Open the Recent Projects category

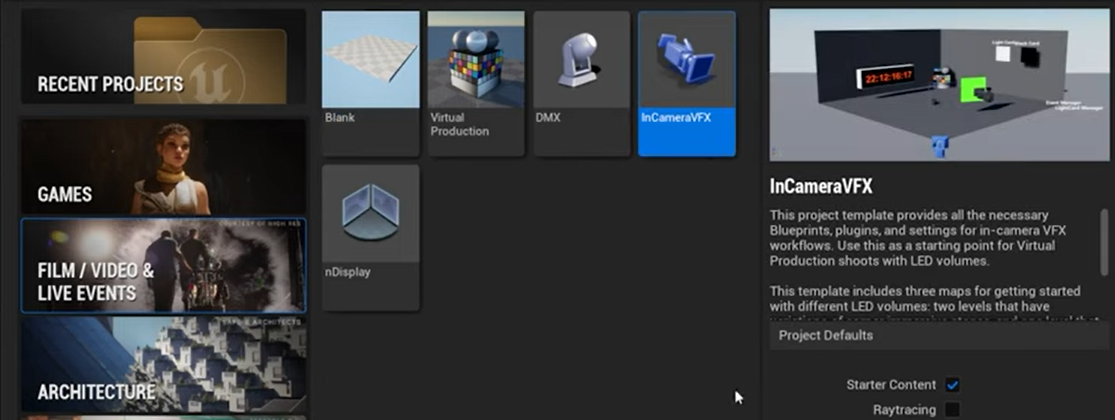[164, 56]
